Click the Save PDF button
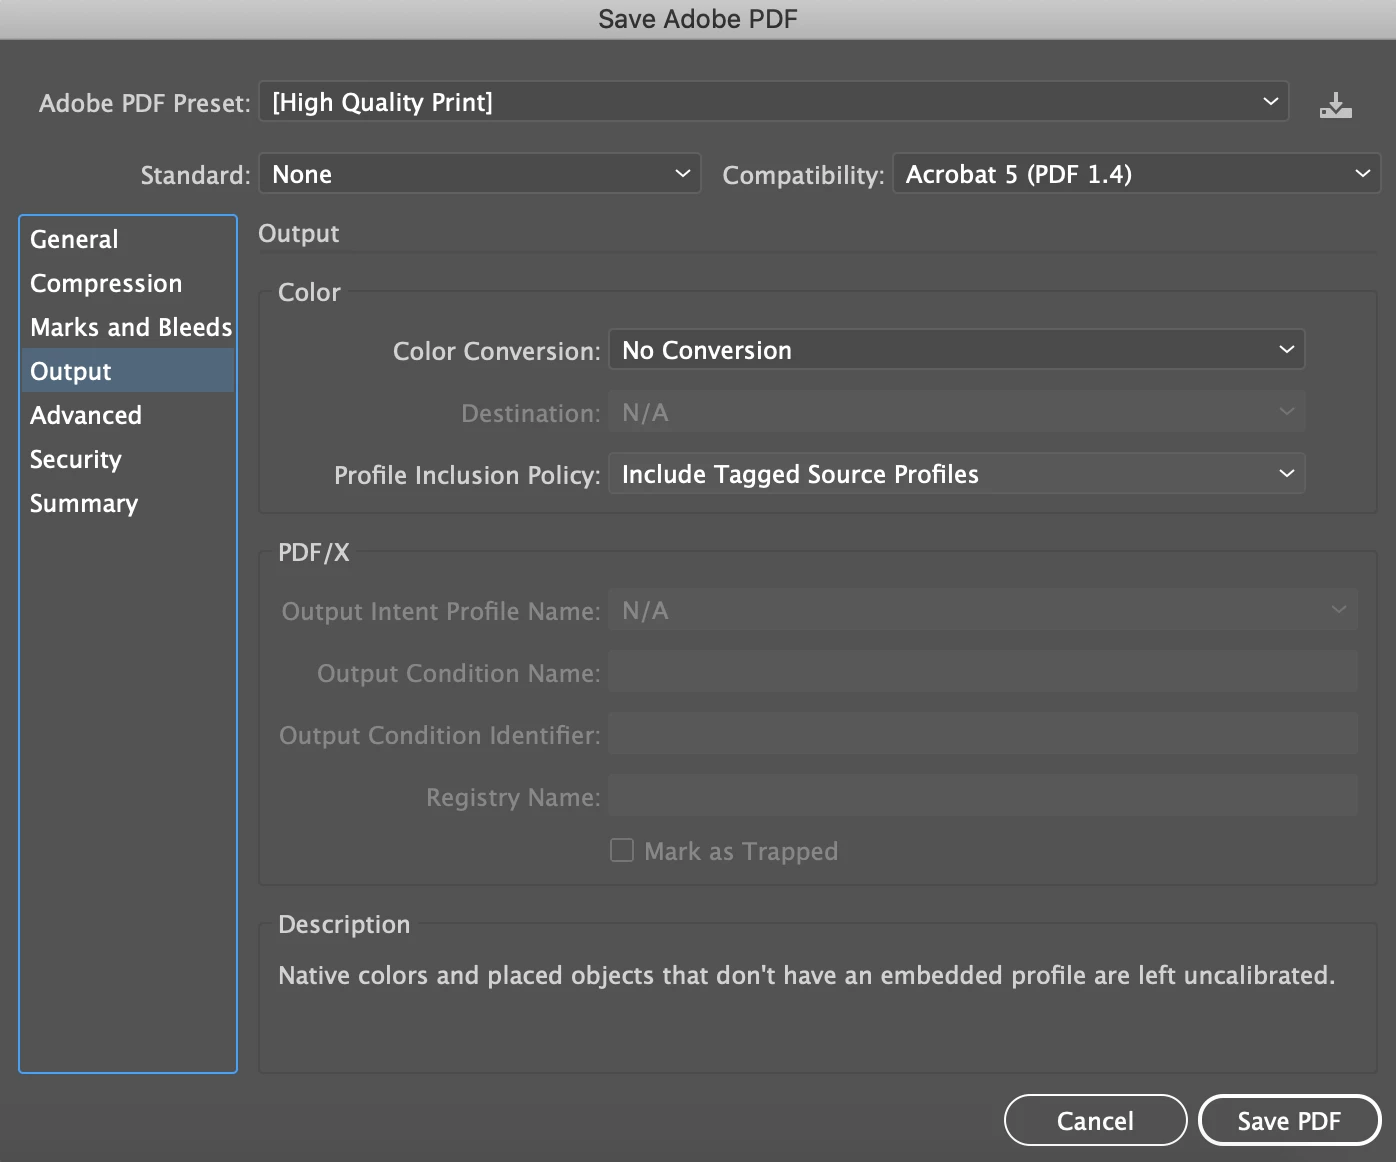The image size is (1396, 1162). [x=1289, y=1120]
